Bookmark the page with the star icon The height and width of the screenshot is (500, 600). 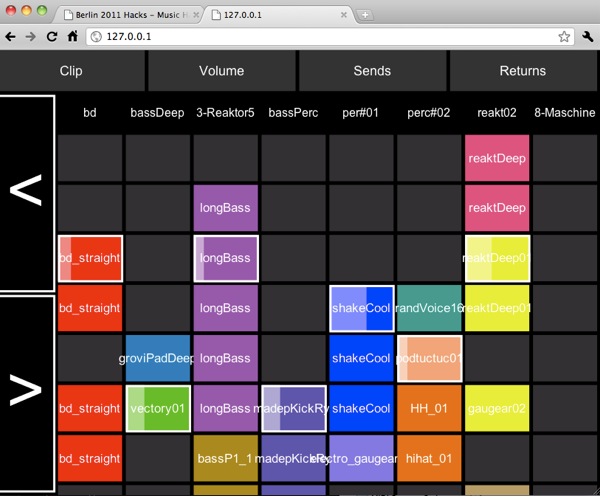click(x=564, y=37)
